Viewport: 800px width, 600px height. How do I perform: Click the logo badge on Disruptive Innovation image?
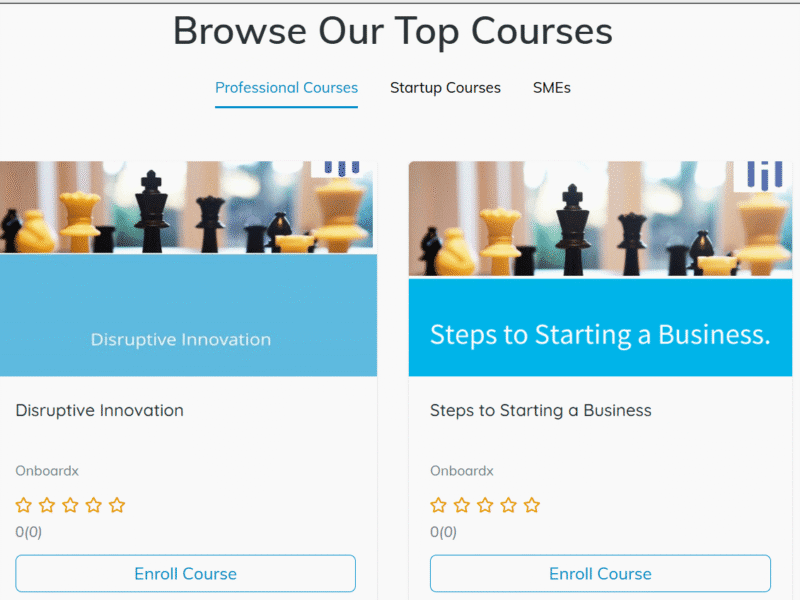click(x=342, y=169)
